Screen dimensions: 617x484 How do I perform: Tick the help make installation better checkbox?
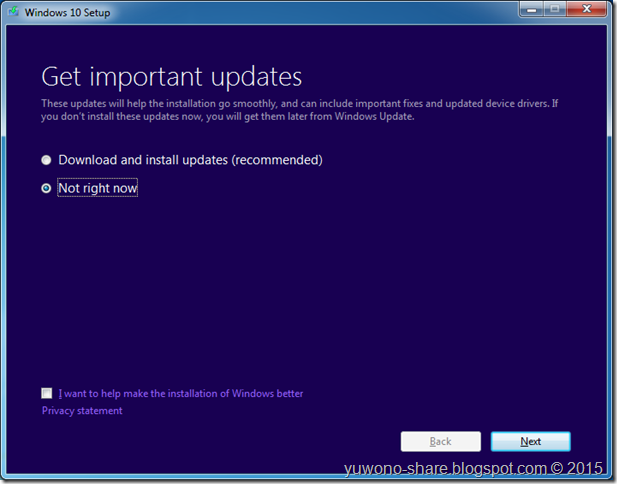point(46,393)
